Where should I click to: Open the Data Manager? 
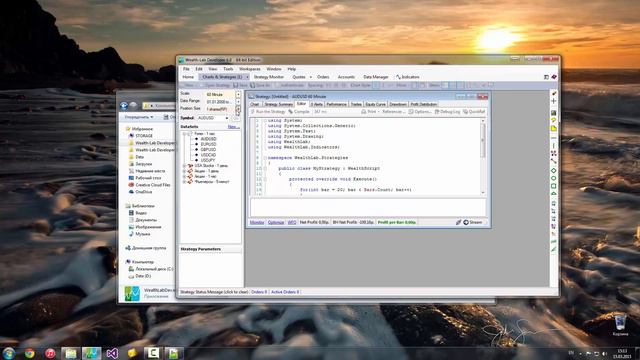point(376,77)
